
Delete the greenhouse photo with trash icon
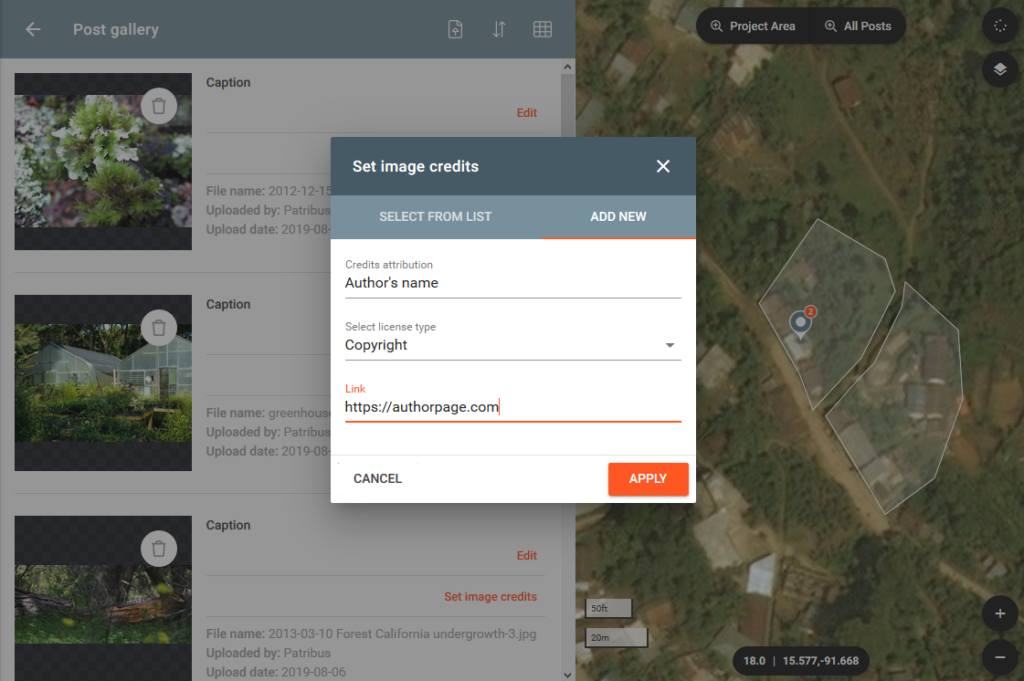(x=159, y=328)
